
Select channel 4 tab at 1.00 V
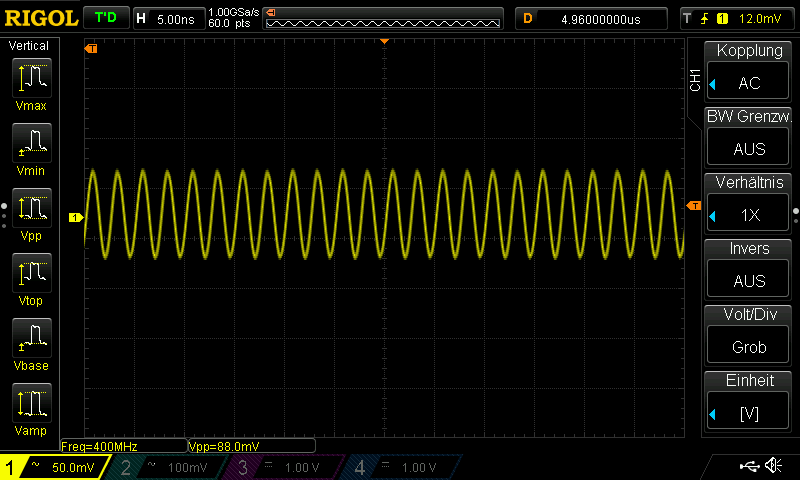402,467
